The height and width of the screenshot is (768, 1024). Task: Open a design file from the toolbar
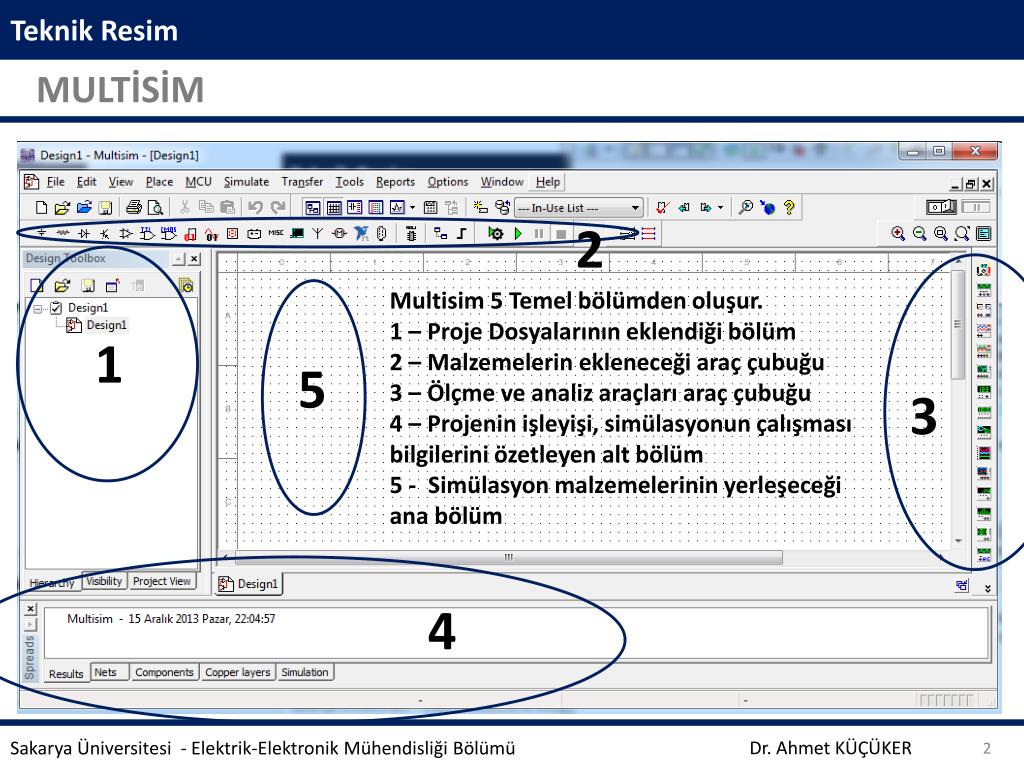(62, 208)
